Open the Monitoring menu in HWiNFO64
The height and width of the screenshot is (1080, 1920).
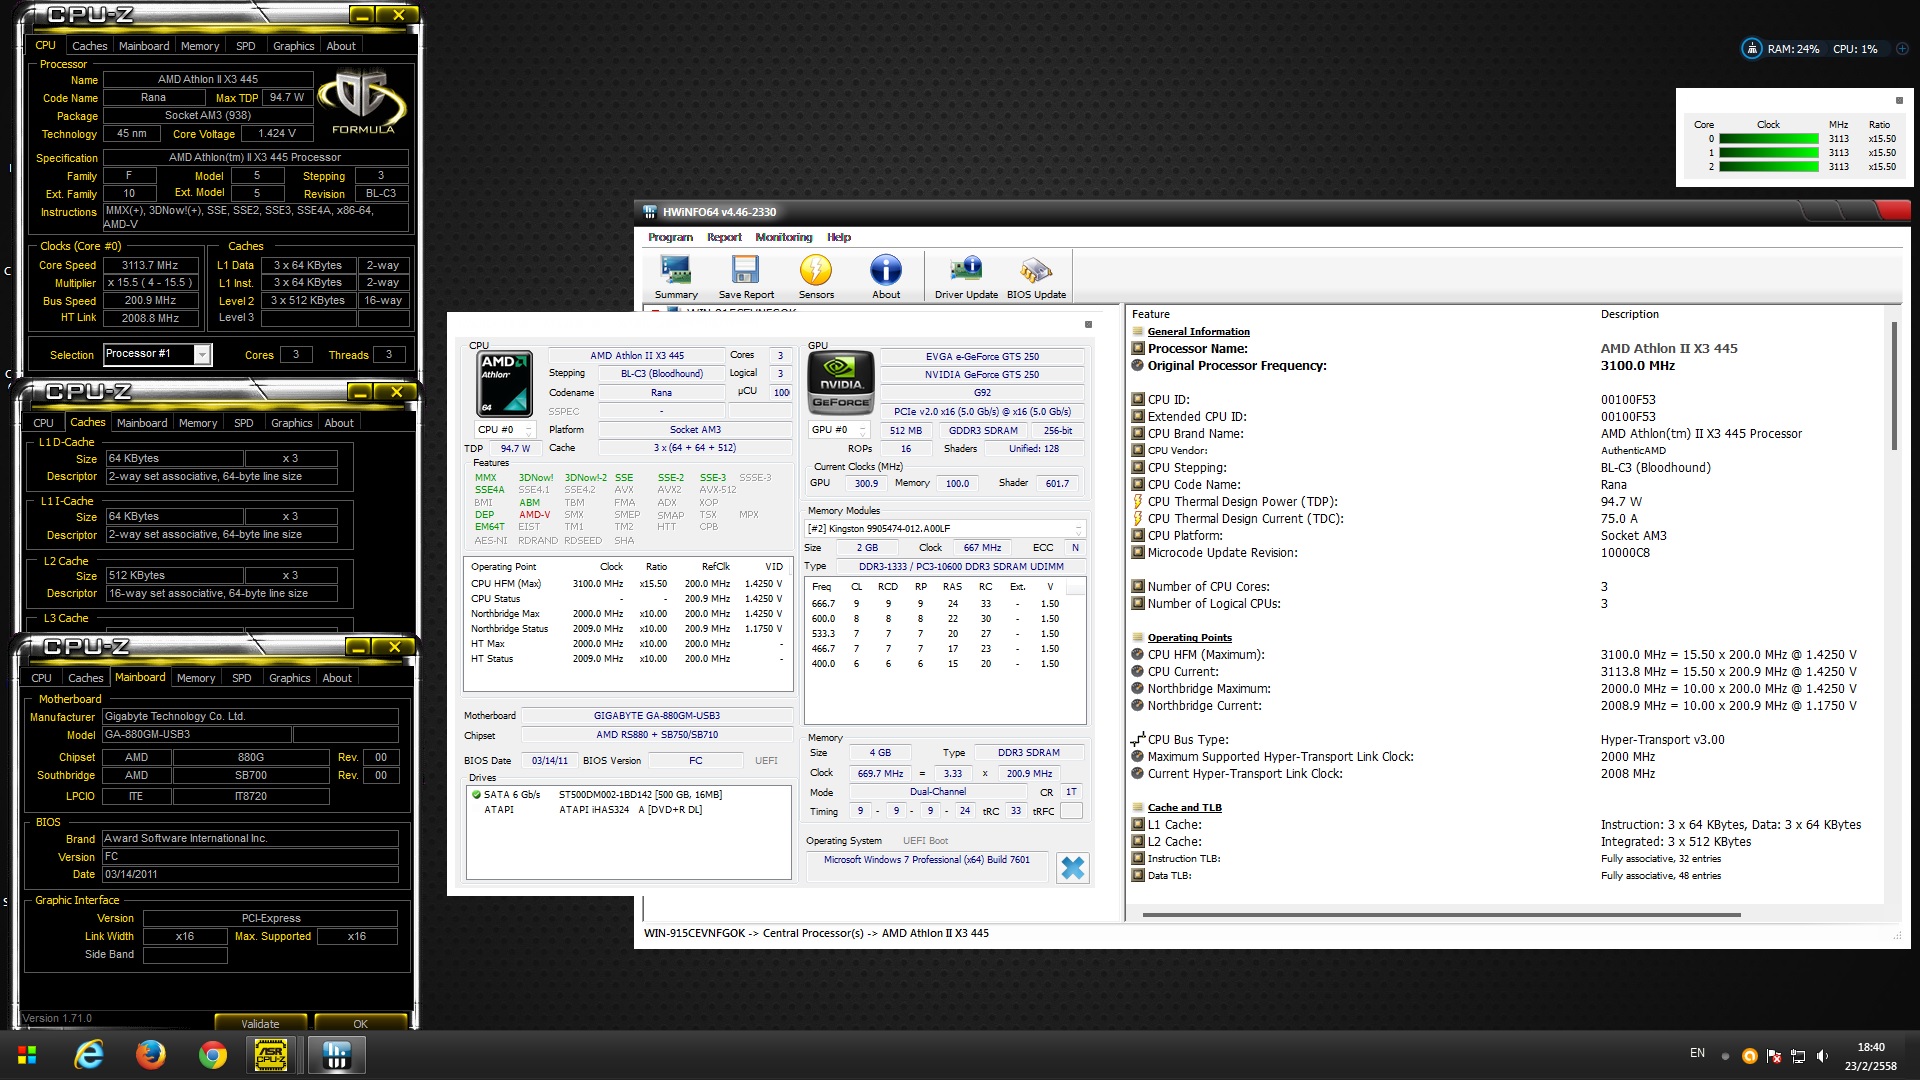(783, 237)
